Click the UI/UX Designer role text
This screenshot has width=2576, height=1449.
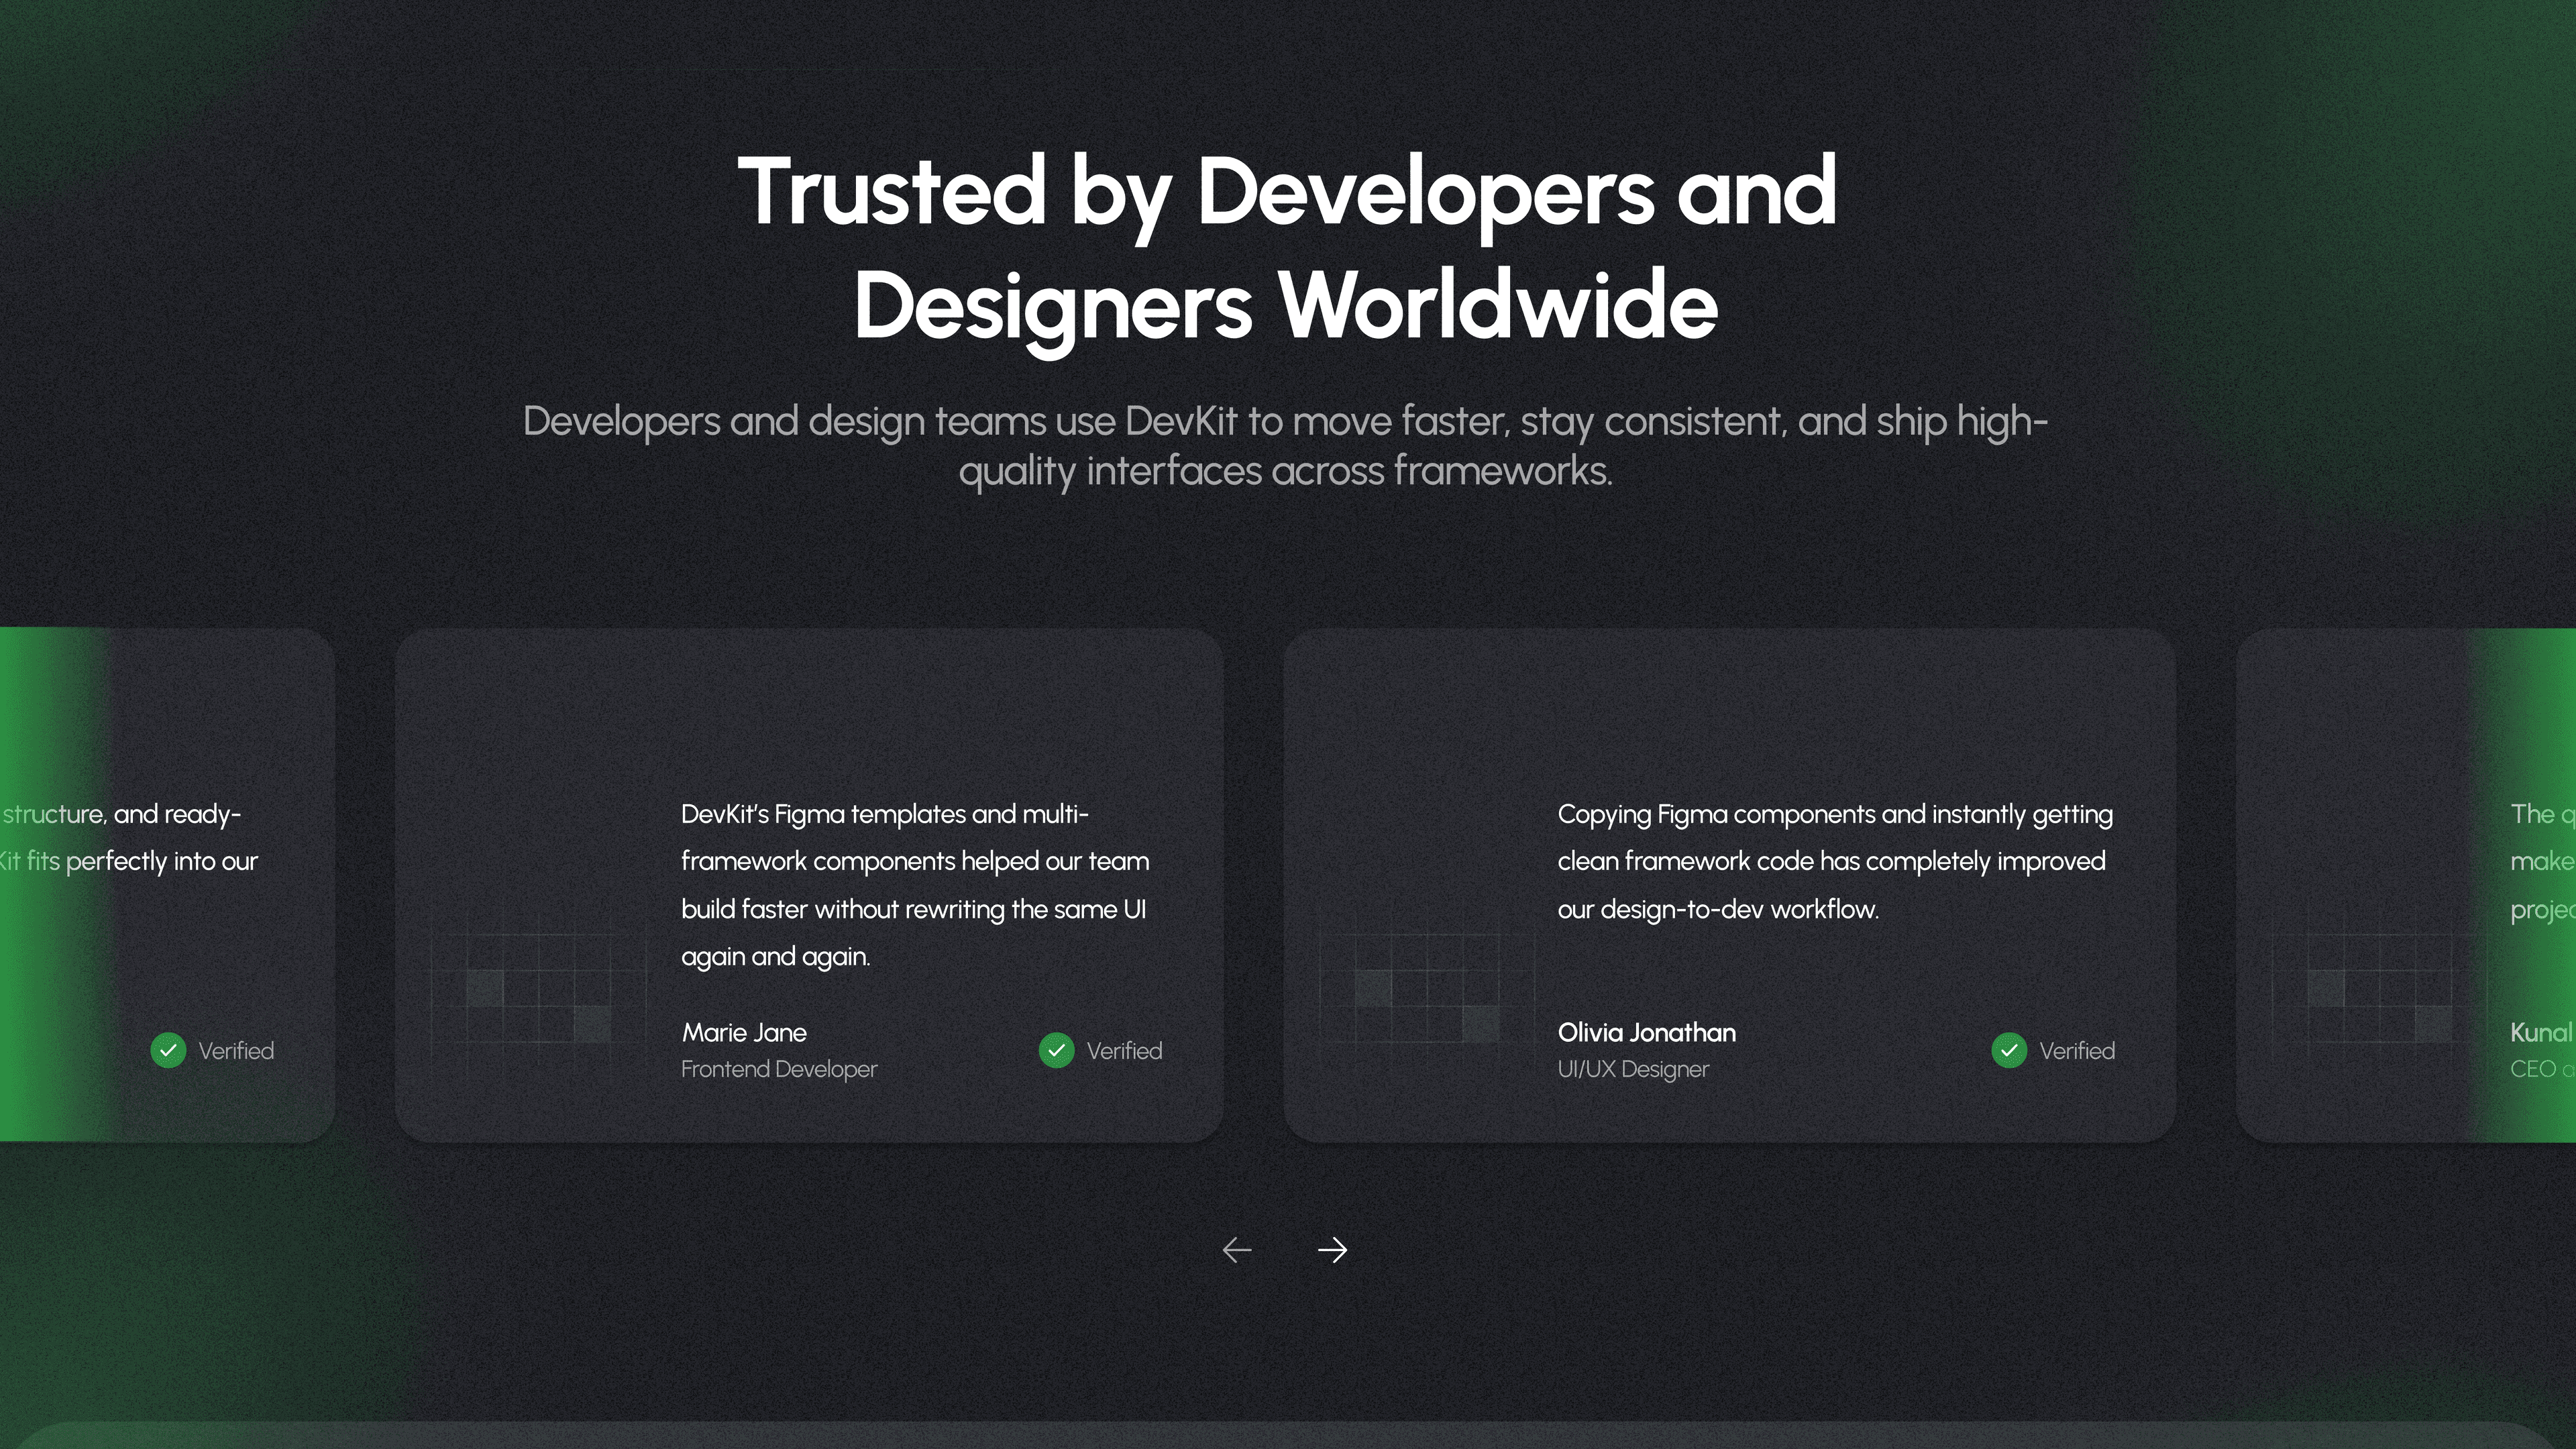1634,1069
